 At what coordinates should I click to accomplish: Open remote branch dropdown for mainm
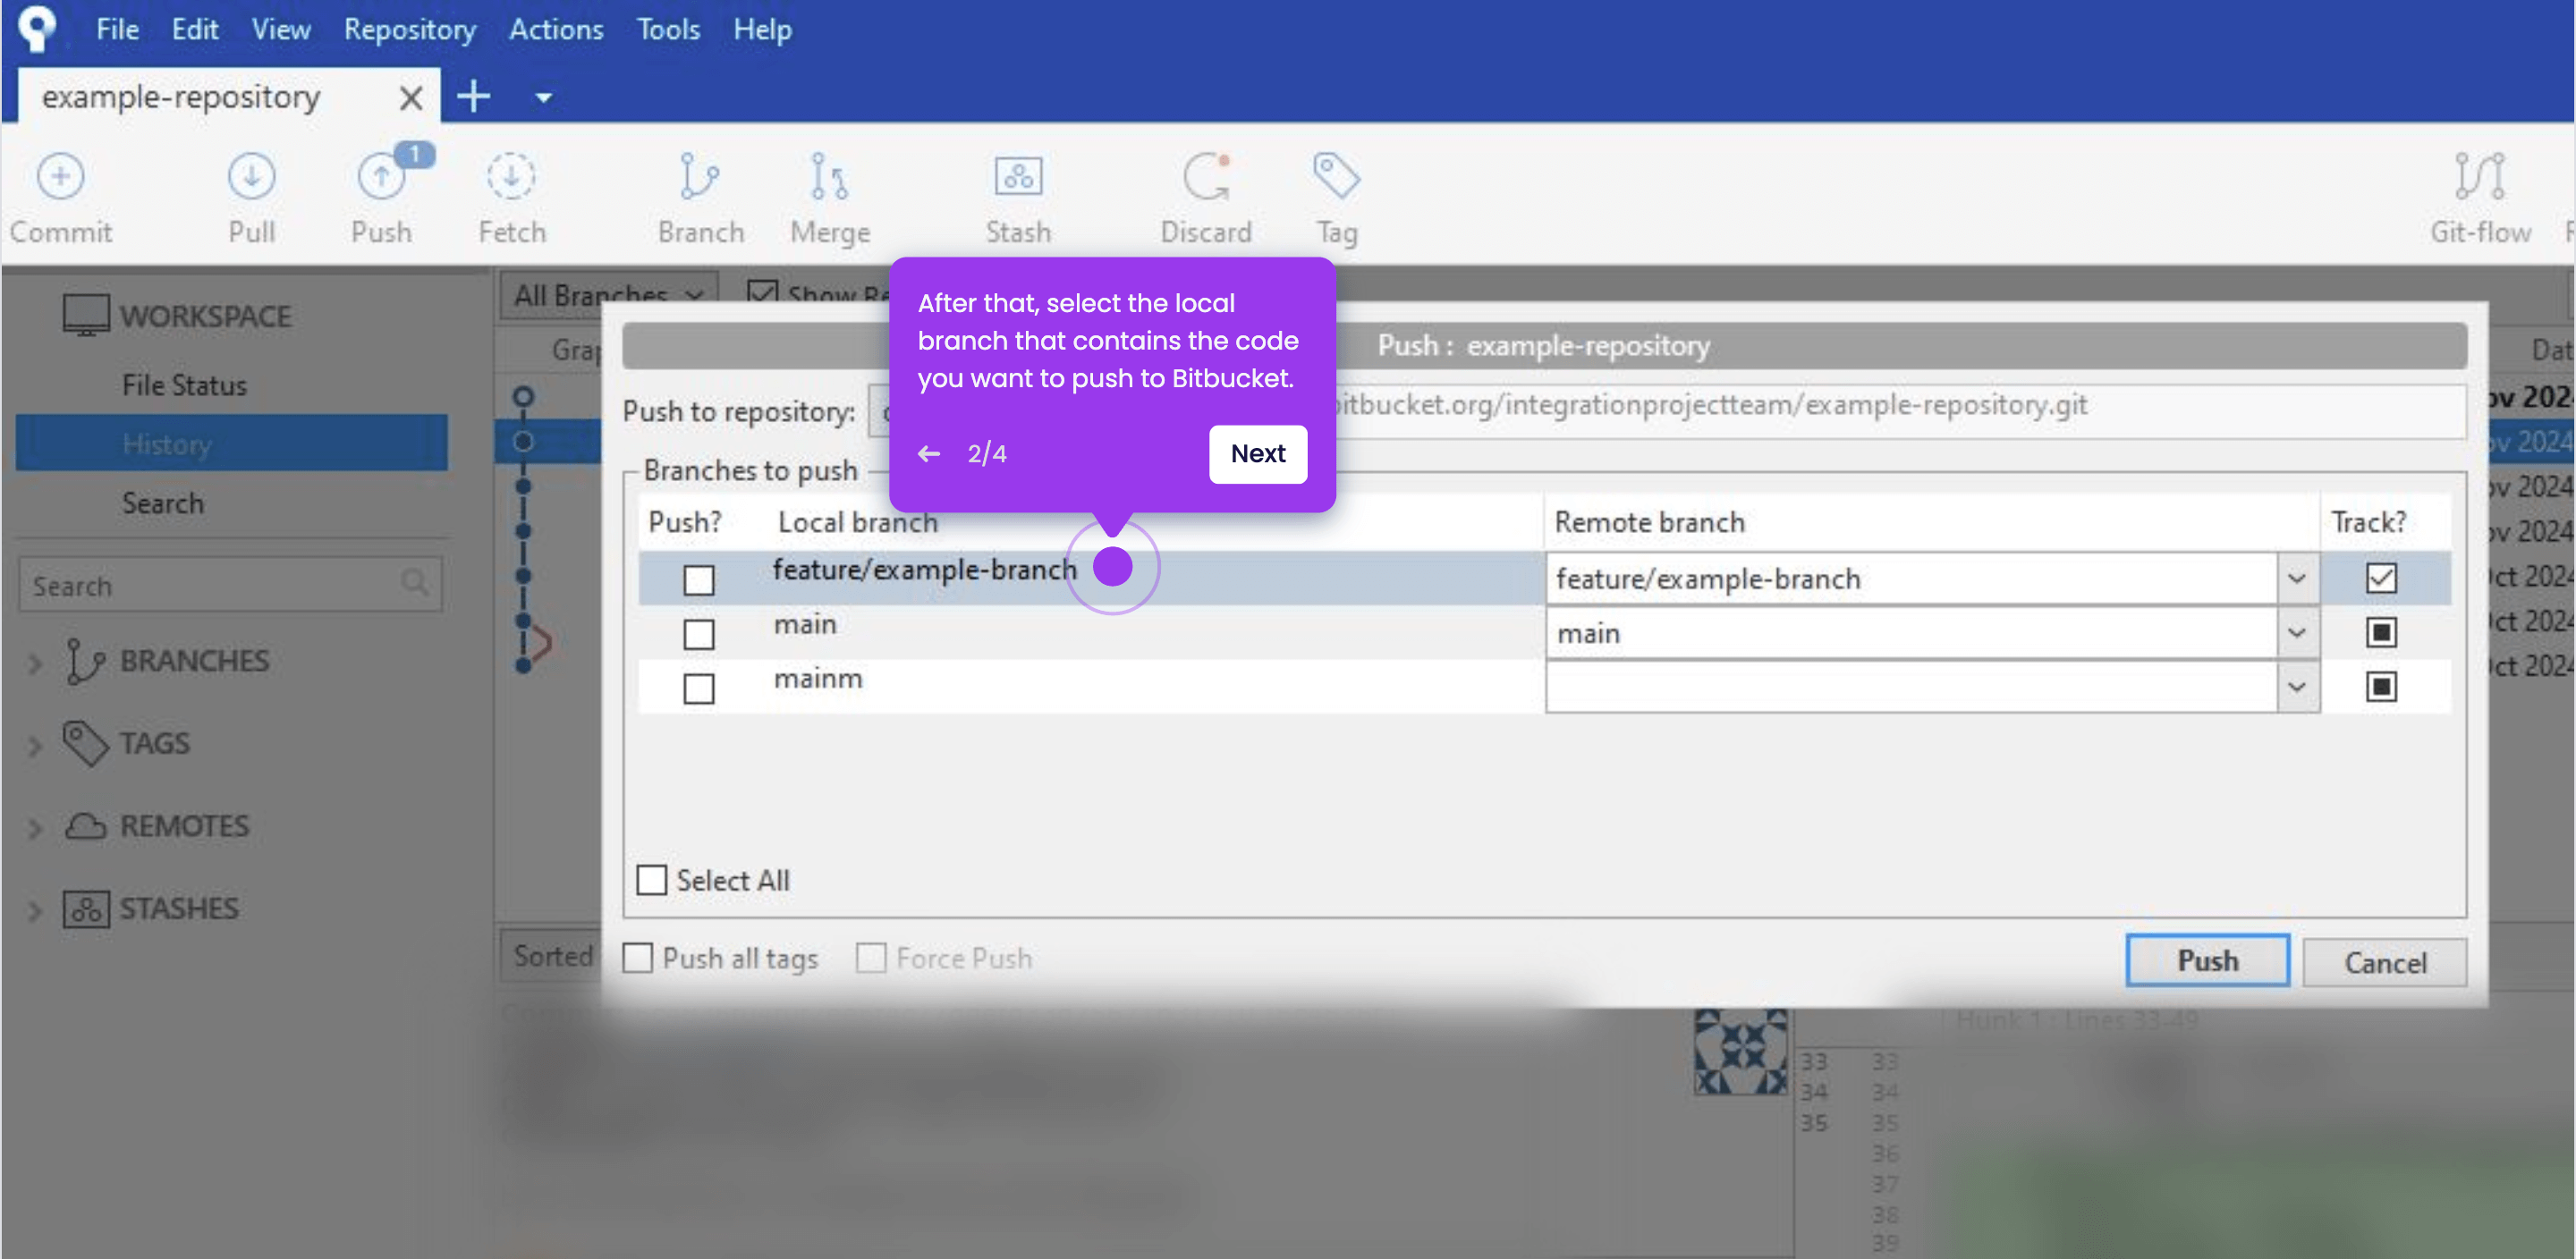click(2297, 687)
